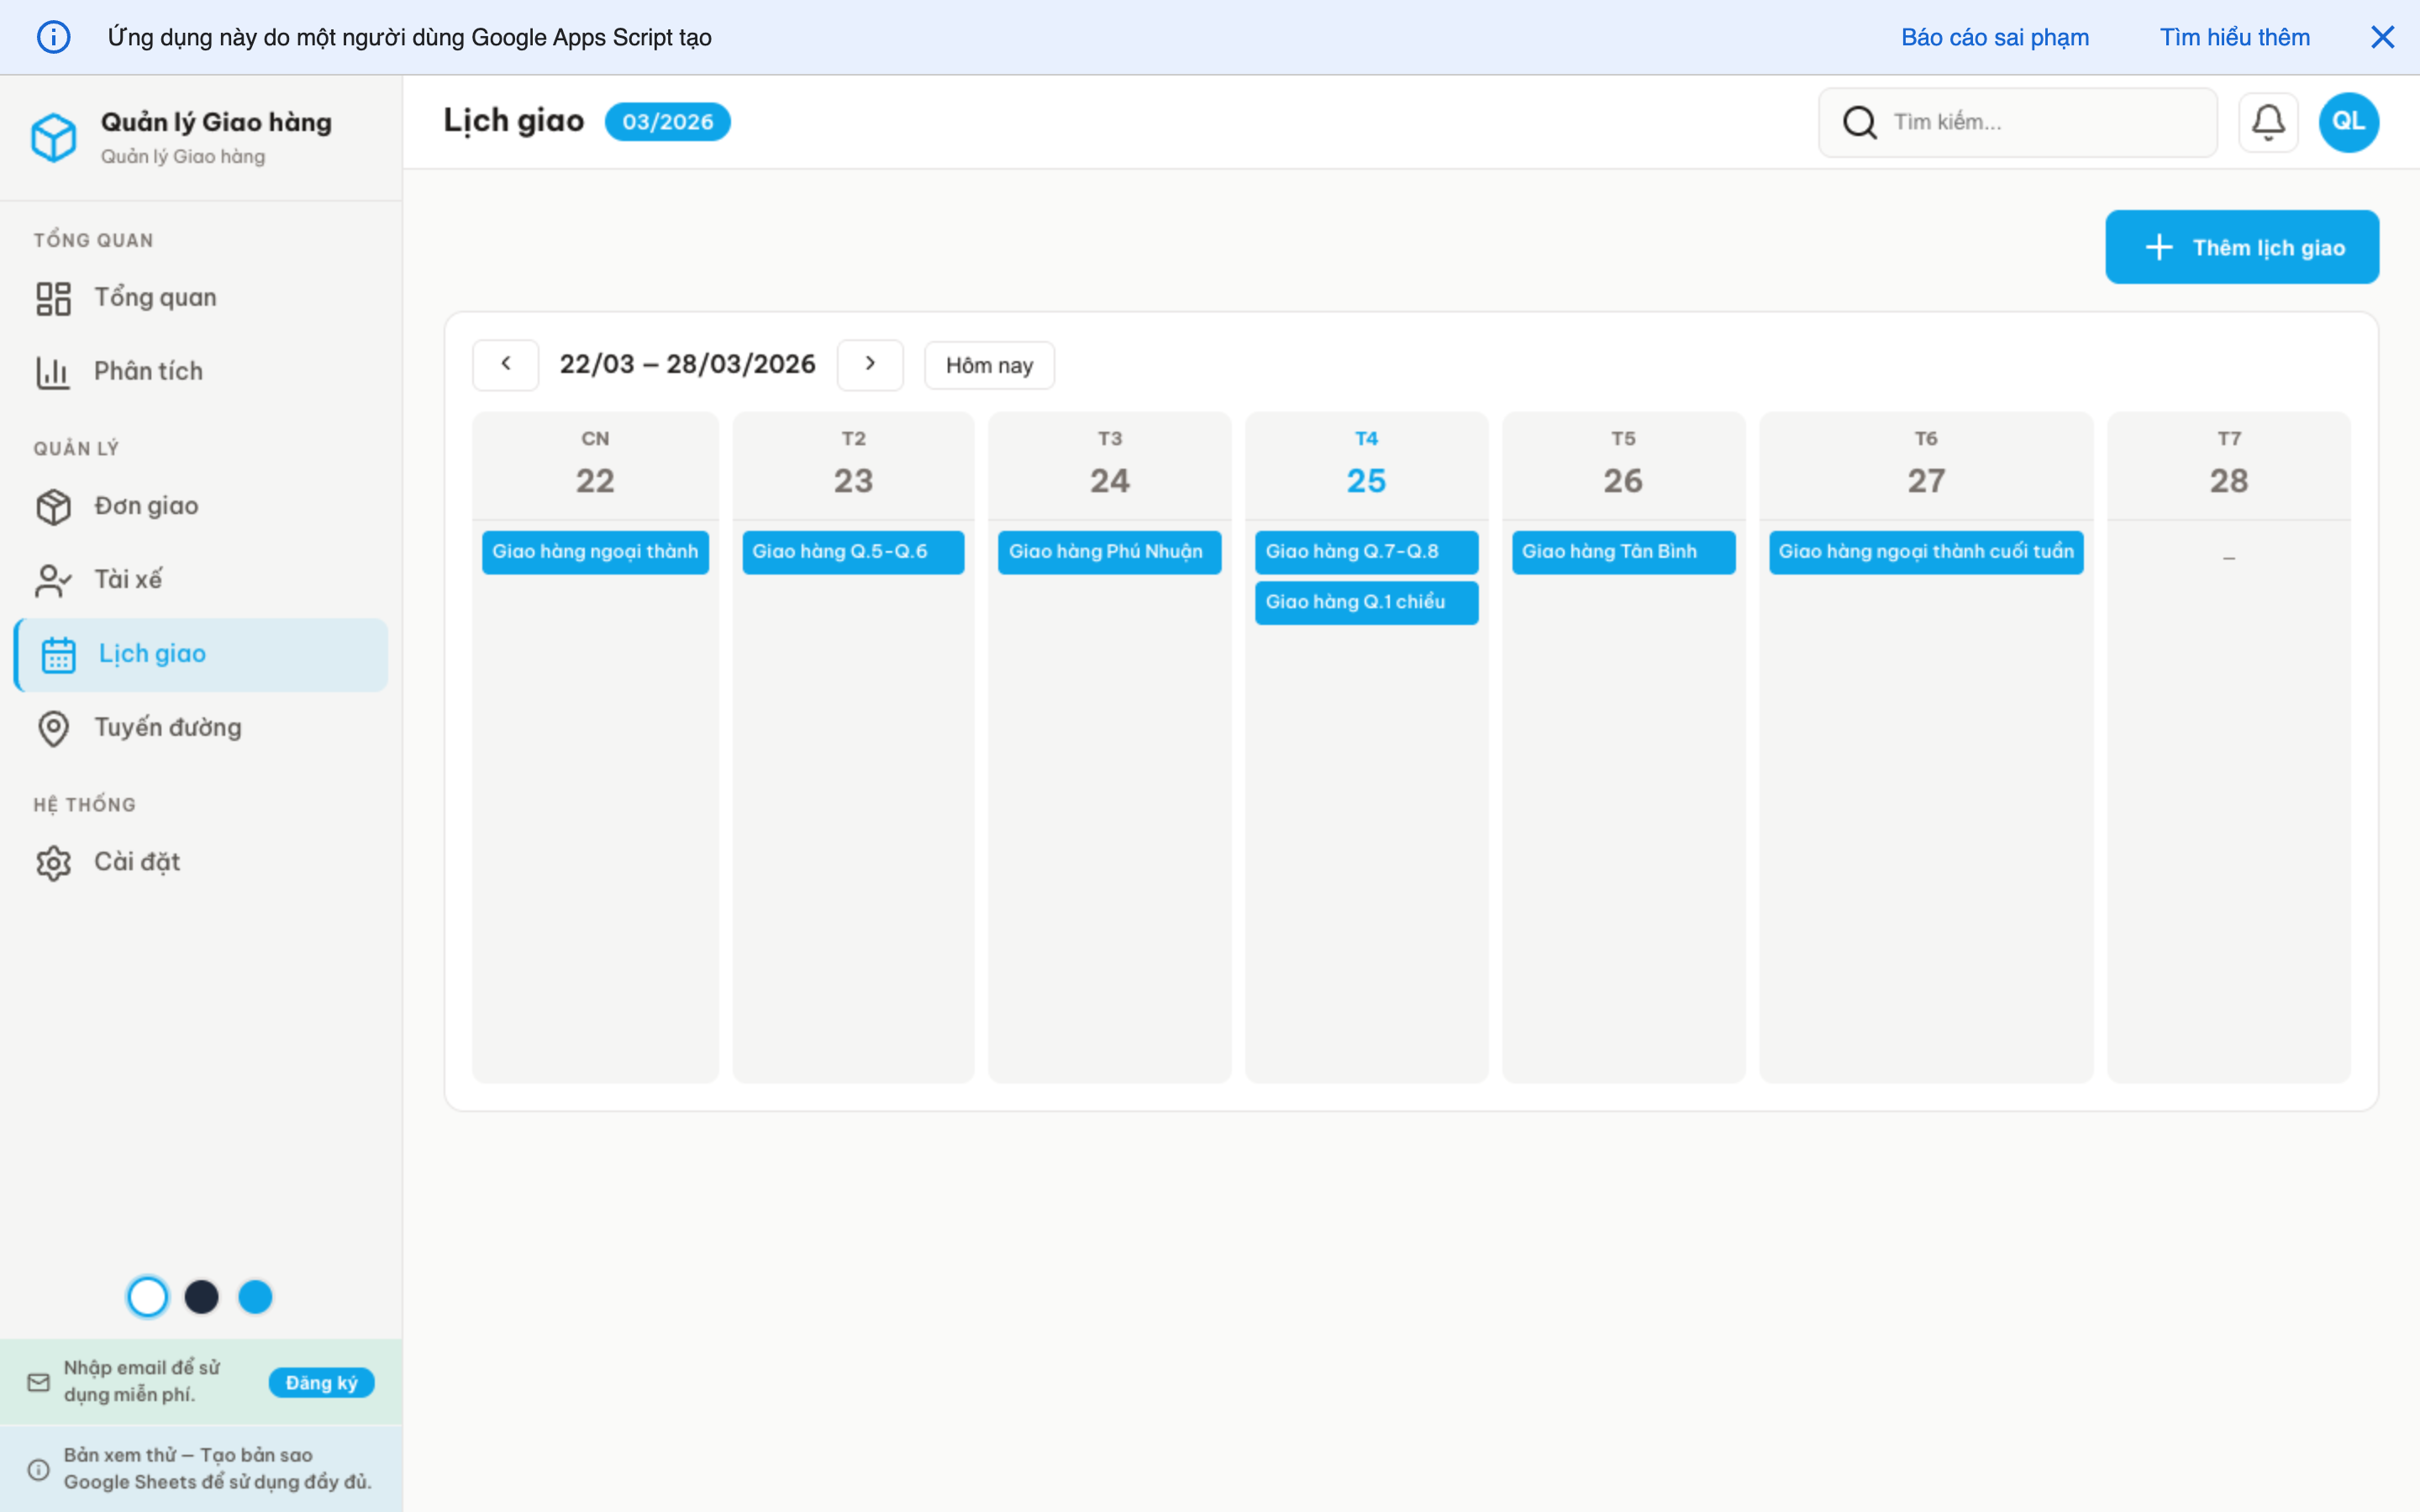Screen dimensions: 2420x1512
Task: Open the 03/2026 month badge
Action: pos(667,121)
